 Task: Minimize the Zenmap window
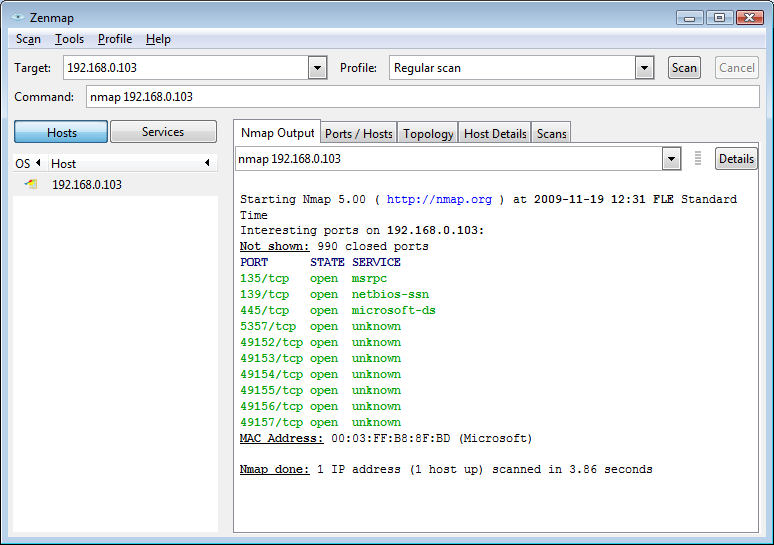point(690,18)
